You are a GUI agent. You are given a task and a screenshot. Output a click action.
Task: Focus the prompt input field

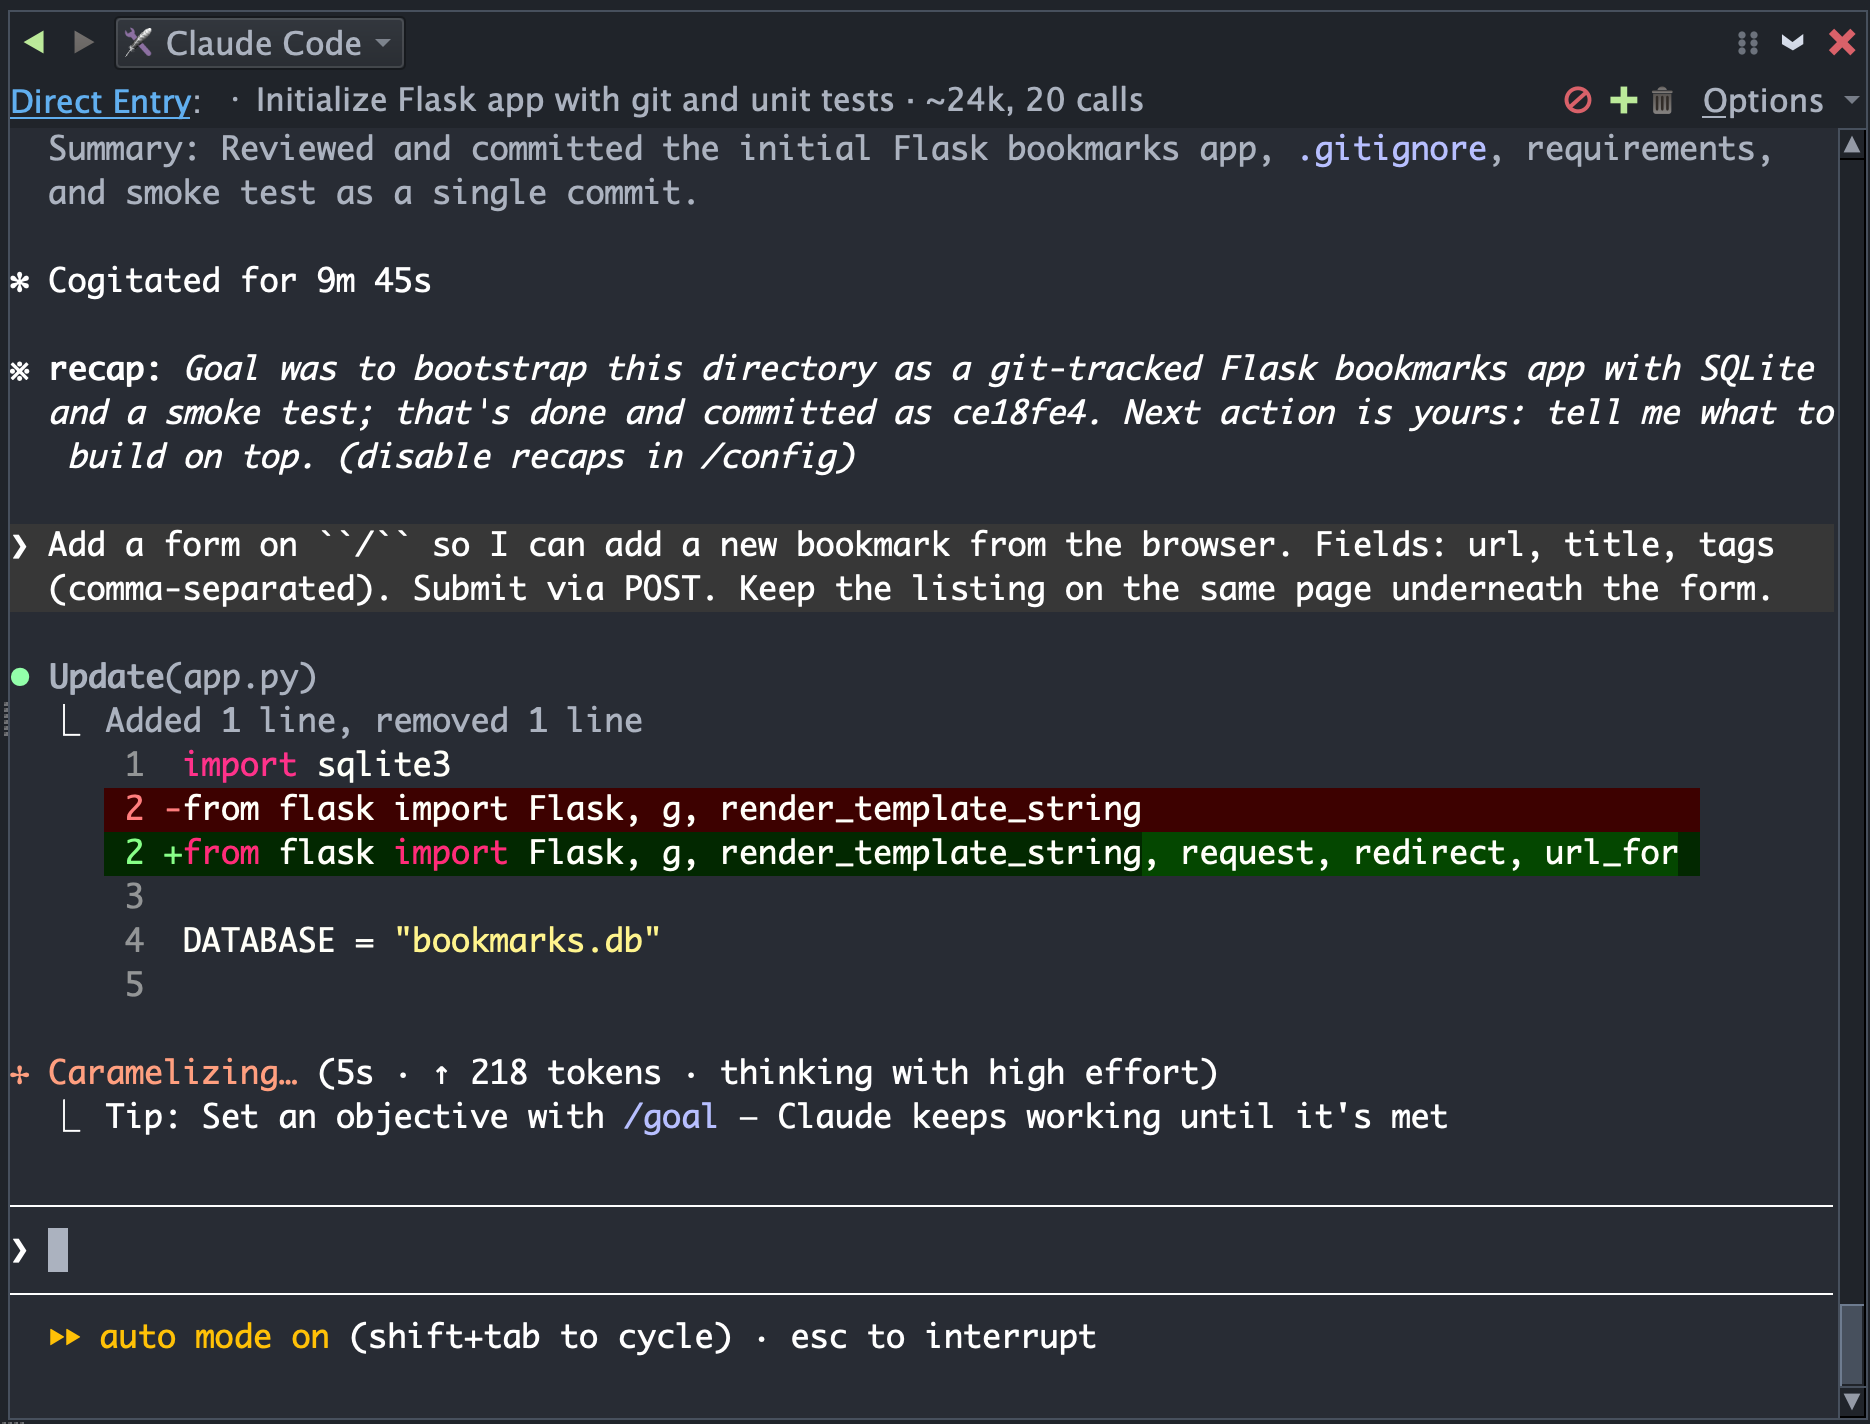tap(920, 1250)
